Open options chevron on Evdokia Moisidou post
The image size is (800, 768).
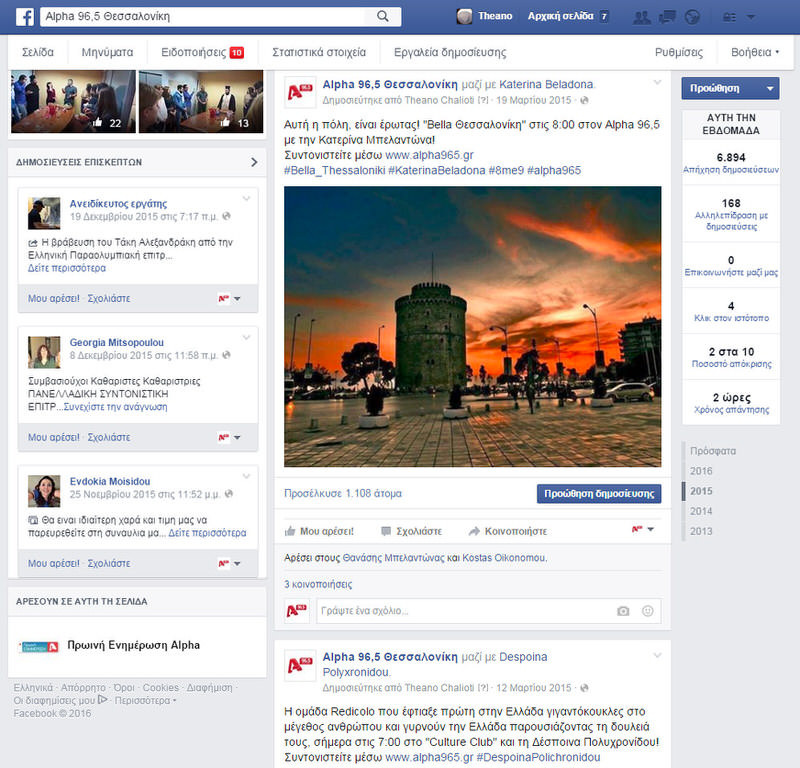pyautogui.click(x=246, y=476)
